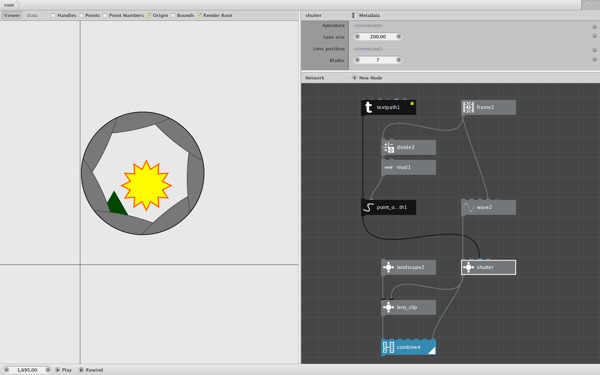Select the divide3 node label

pyautogui.click(x=405, y=147)
